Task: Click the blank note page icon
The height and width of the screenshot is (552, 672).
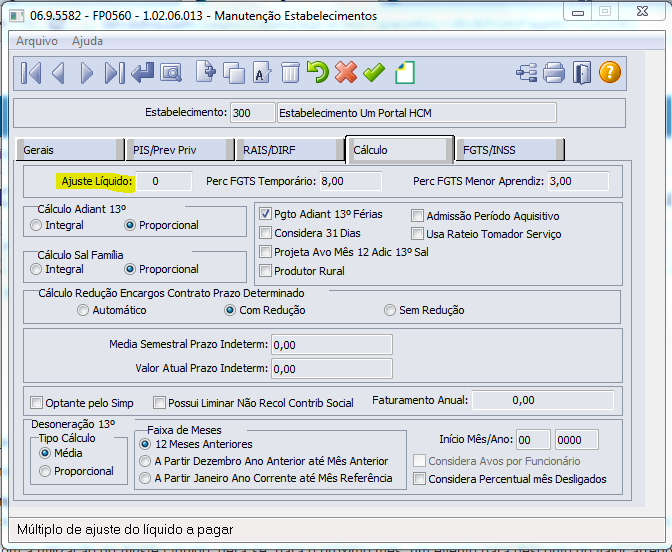Action: 405,72
